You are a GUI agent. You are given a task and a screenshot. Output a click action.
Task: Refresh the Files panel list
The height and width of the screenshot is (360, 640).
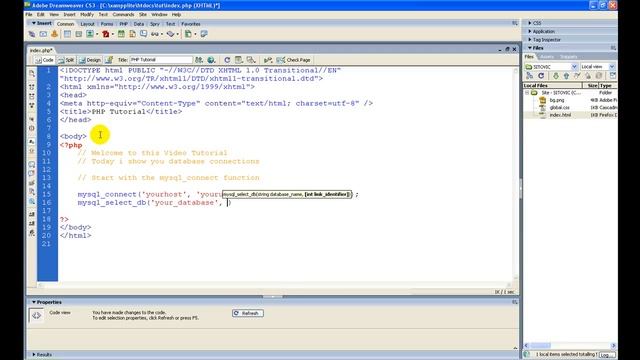coord(541,76)
